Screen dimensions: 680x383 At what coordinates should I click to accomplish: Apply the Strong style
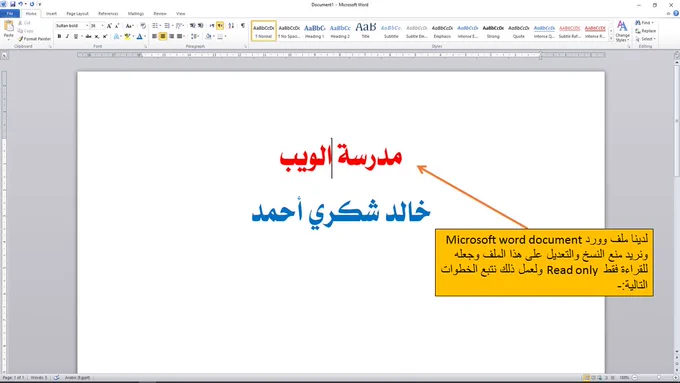[x=493, y=31]
